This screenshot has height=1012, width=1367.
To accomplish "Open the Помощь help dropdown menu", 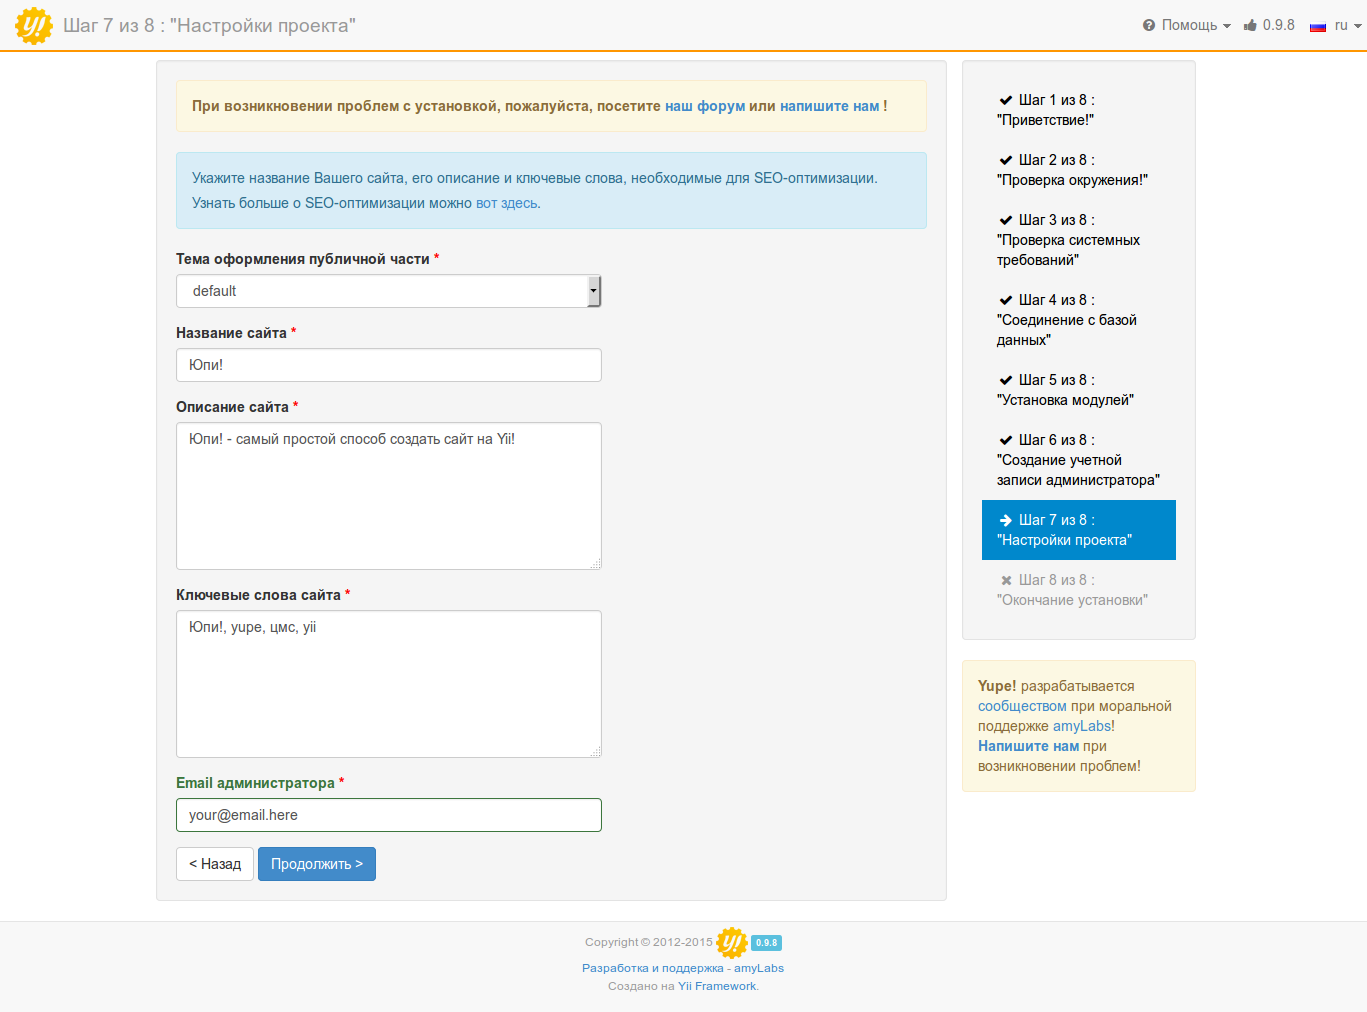I will tap(1187, 25).
